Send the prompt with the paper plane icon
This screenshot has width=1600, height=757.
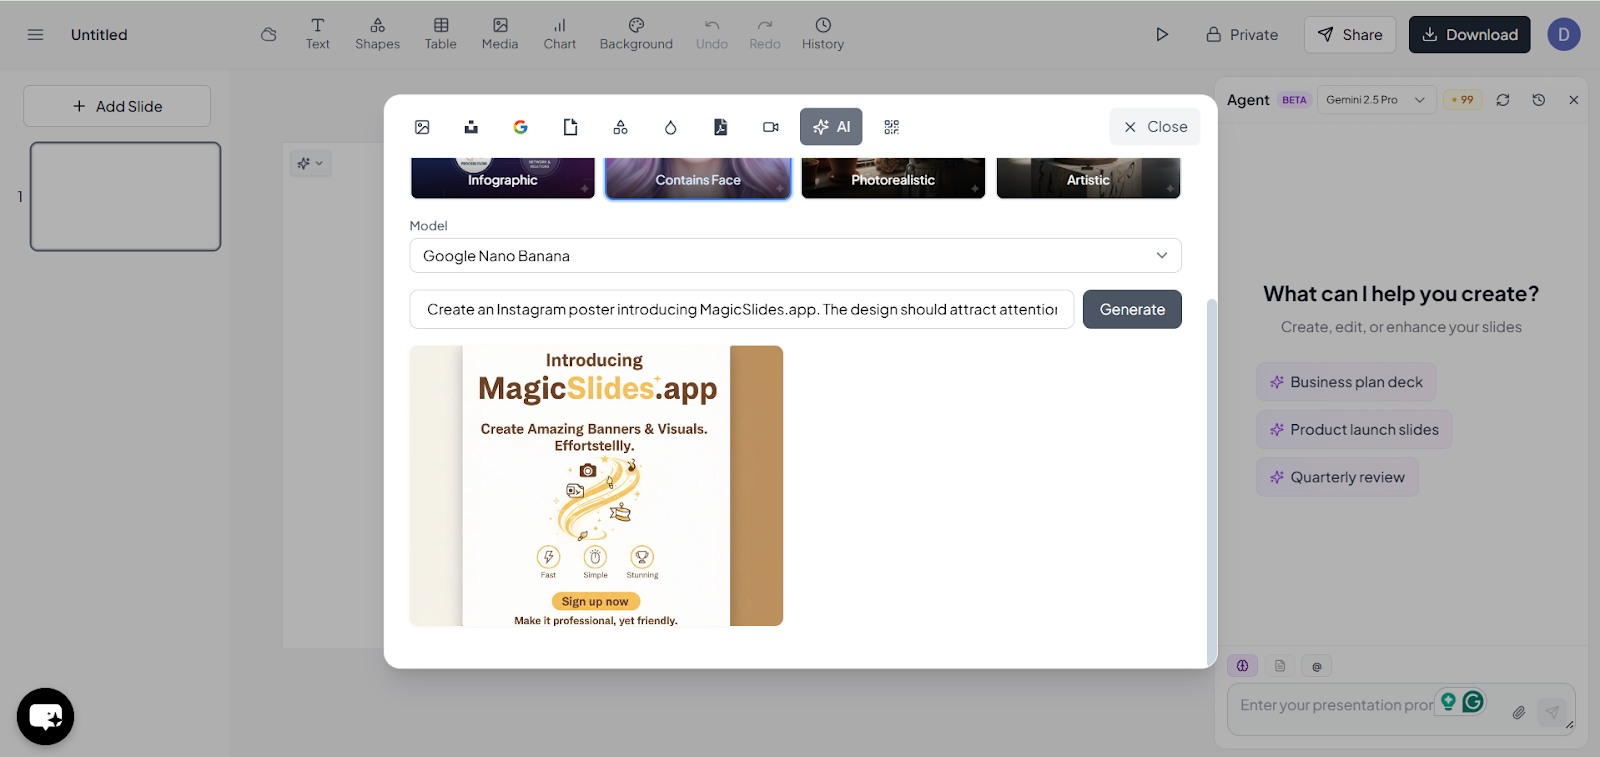[x=1552, y=712]
